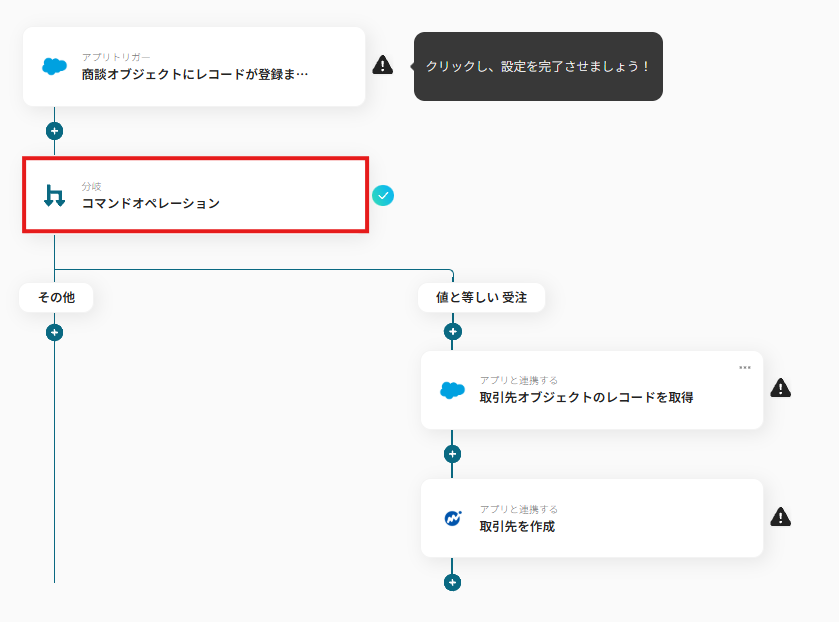Click the blue checkmark badge on the branch step
839x622 pixels.
click(x=383, y=196)
